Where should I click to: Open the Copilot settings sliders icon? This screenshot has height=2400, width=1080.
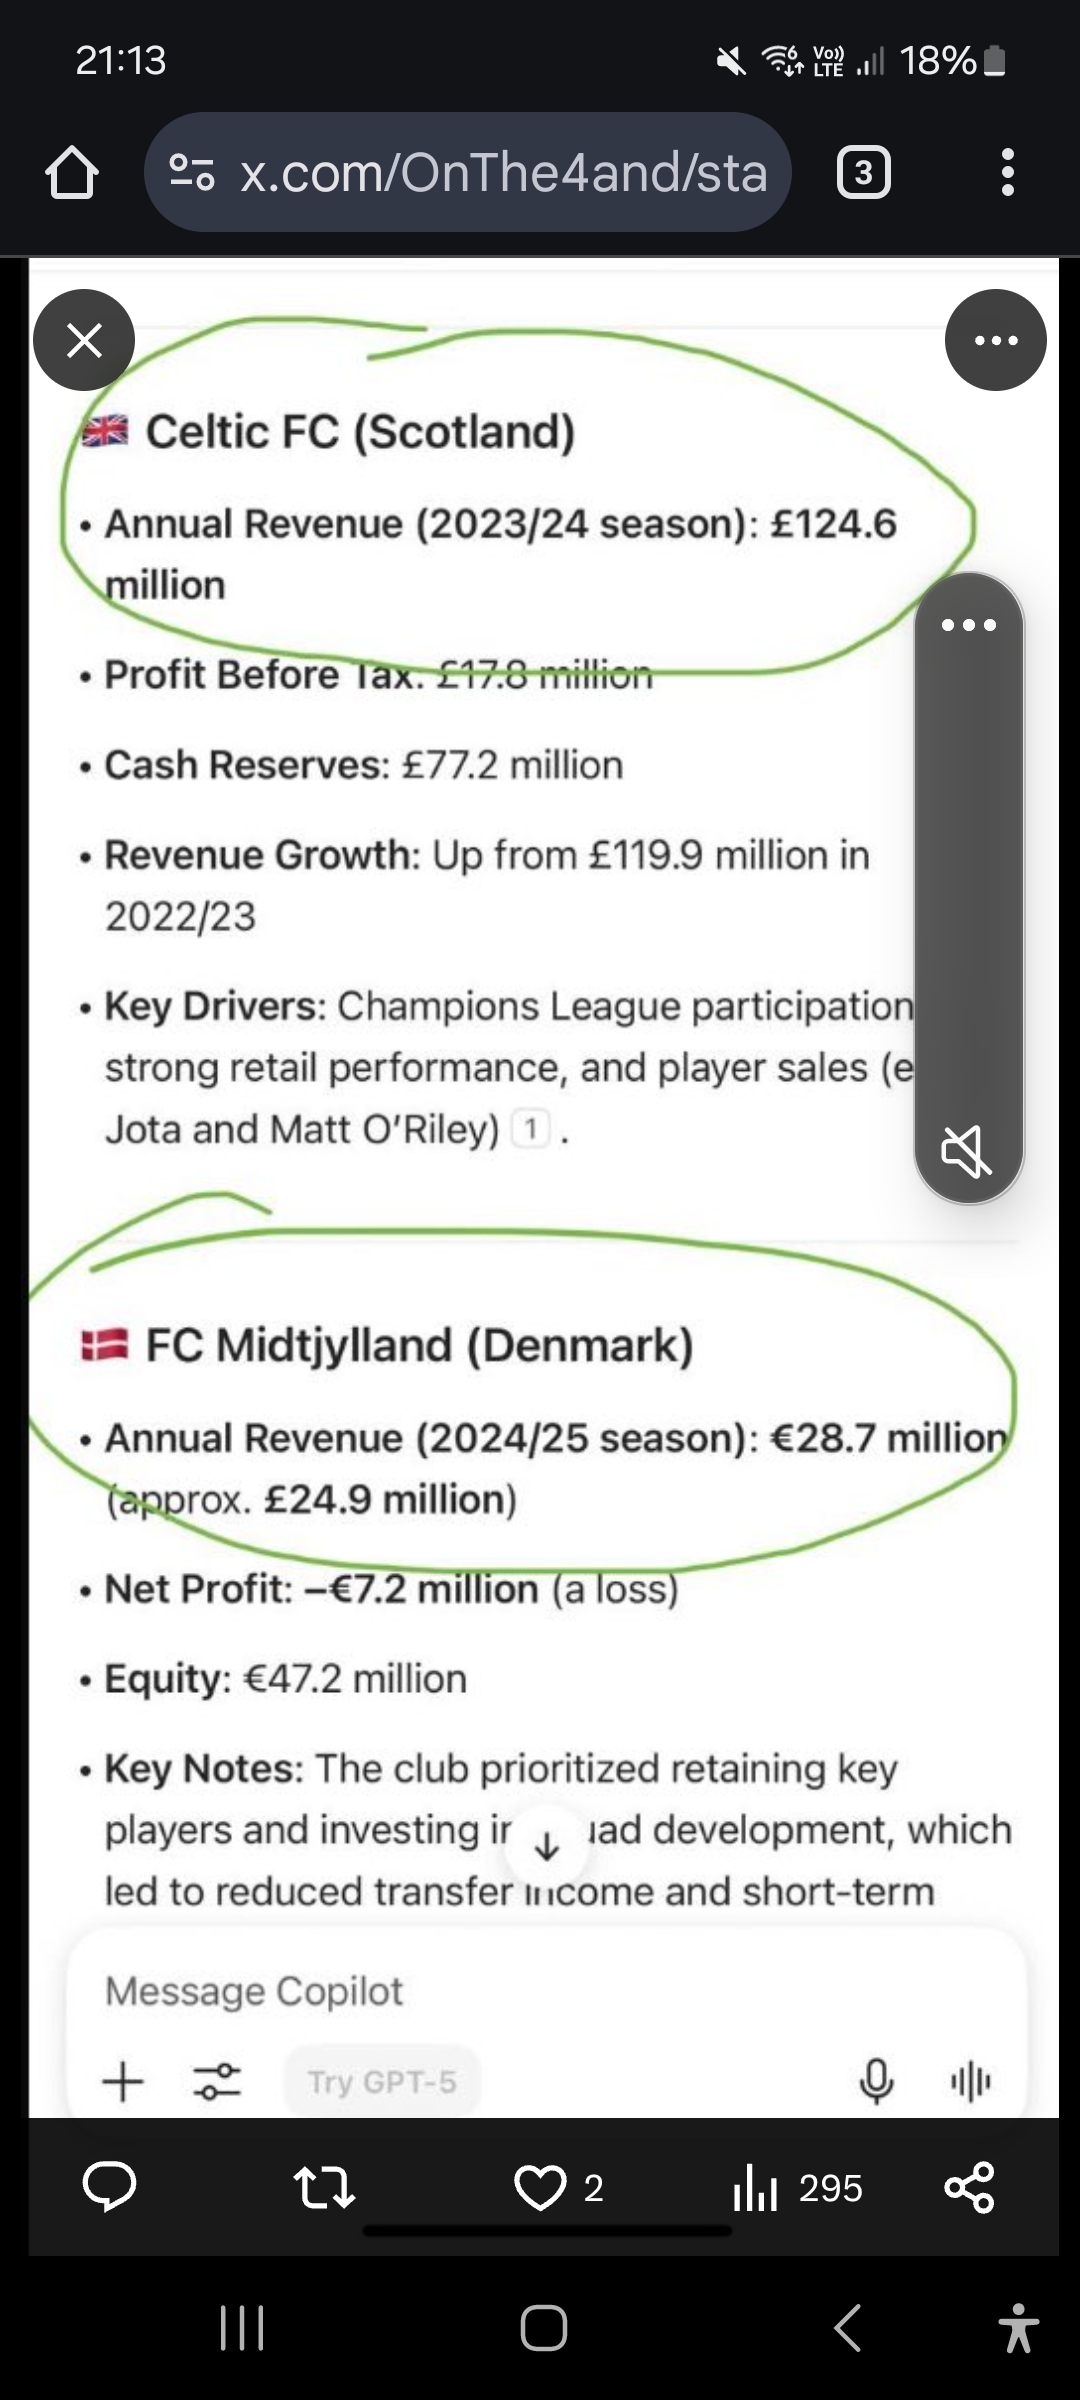pyautogui.click(x=216, y=2082)
